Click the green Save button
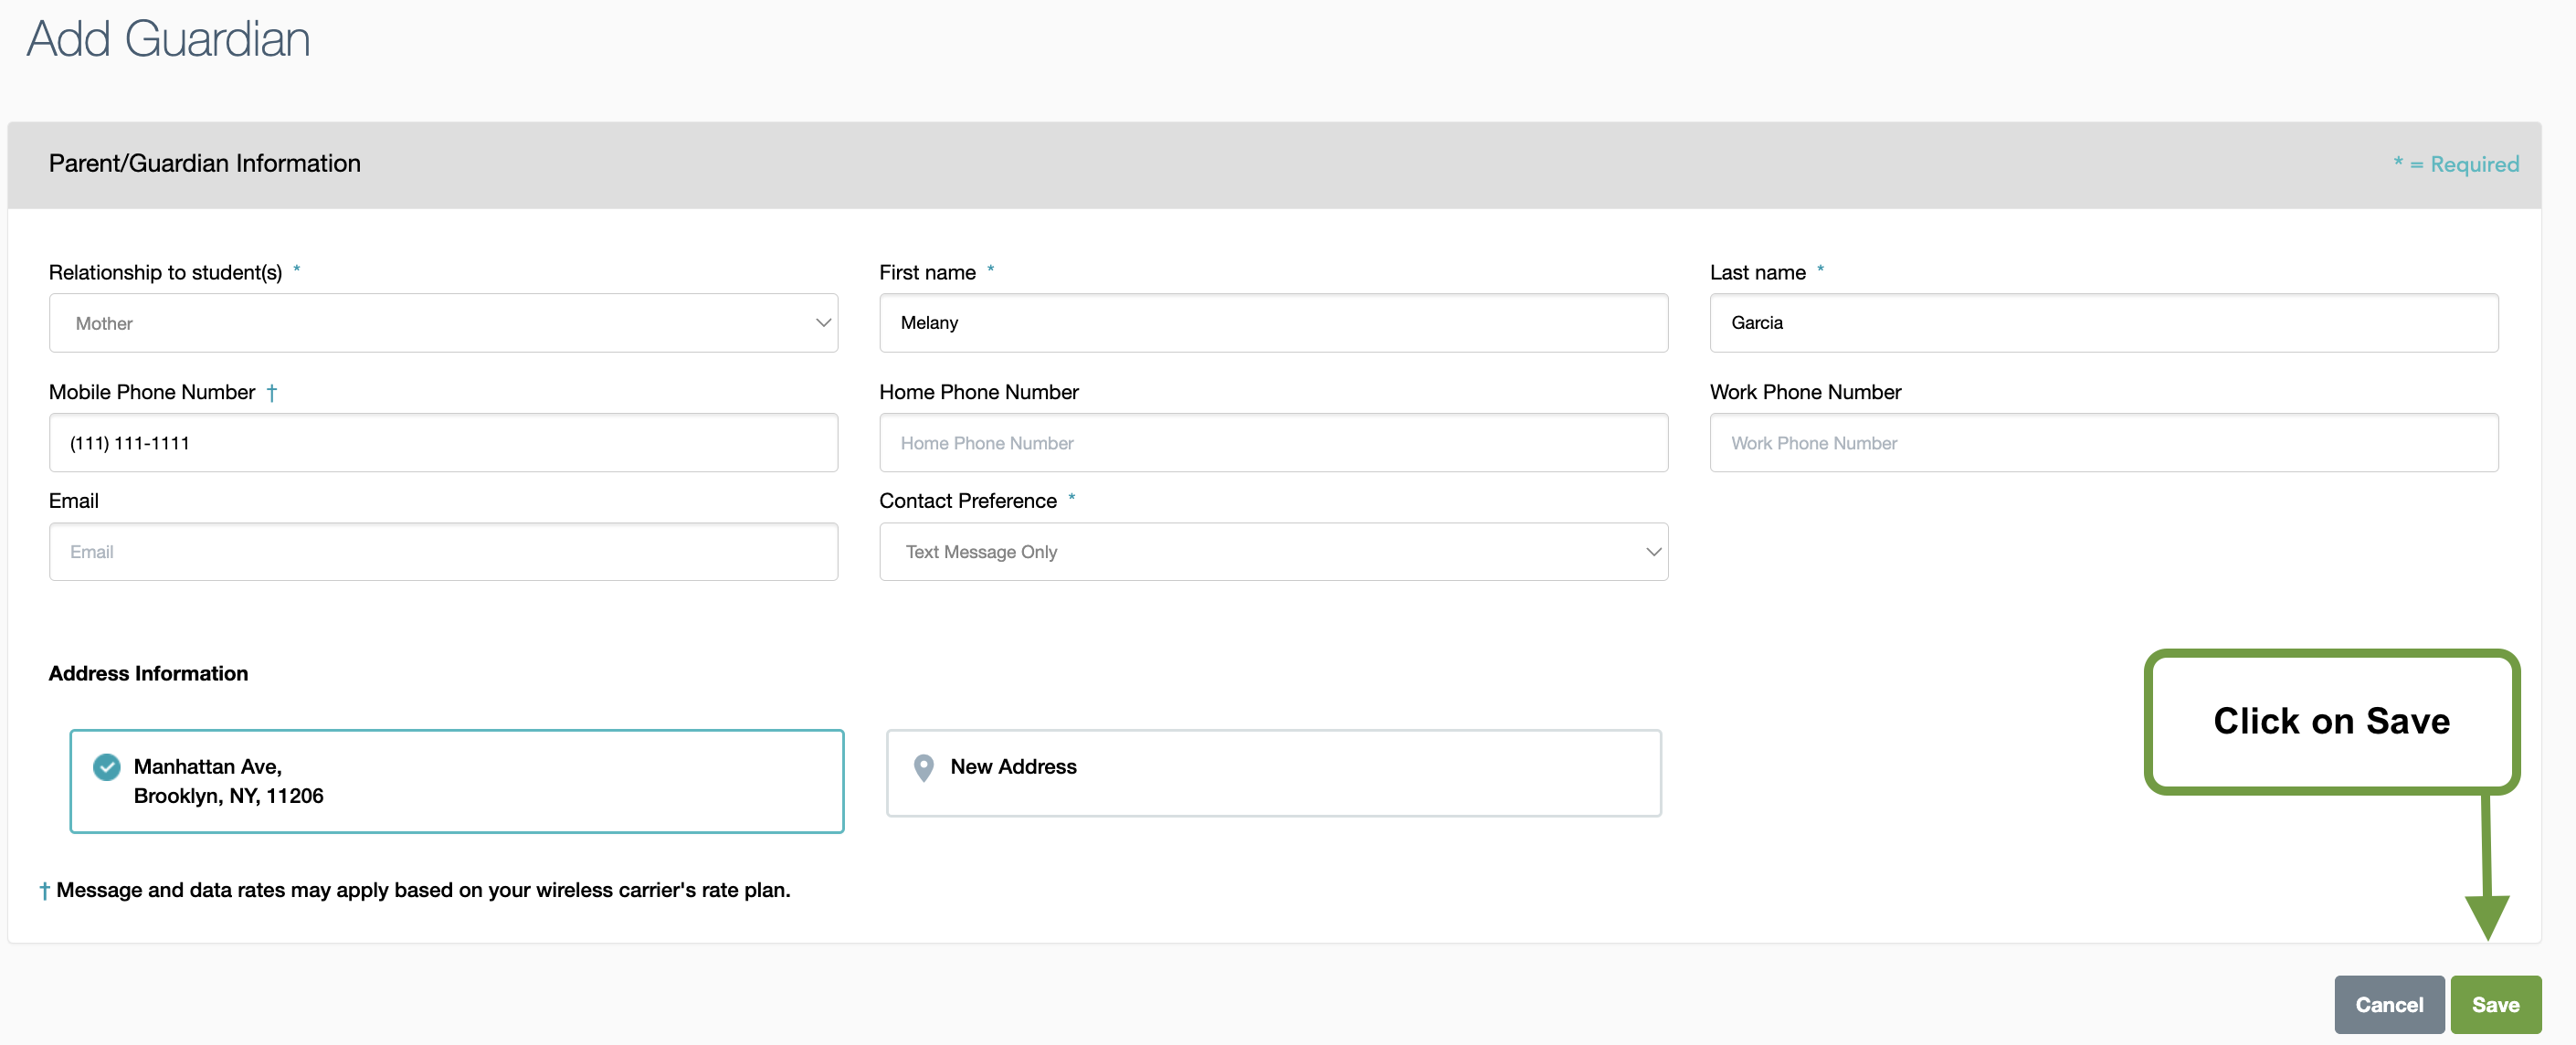Image resolution: width=2576 pixels, height=1045 pixels. click(2496, 1005)
